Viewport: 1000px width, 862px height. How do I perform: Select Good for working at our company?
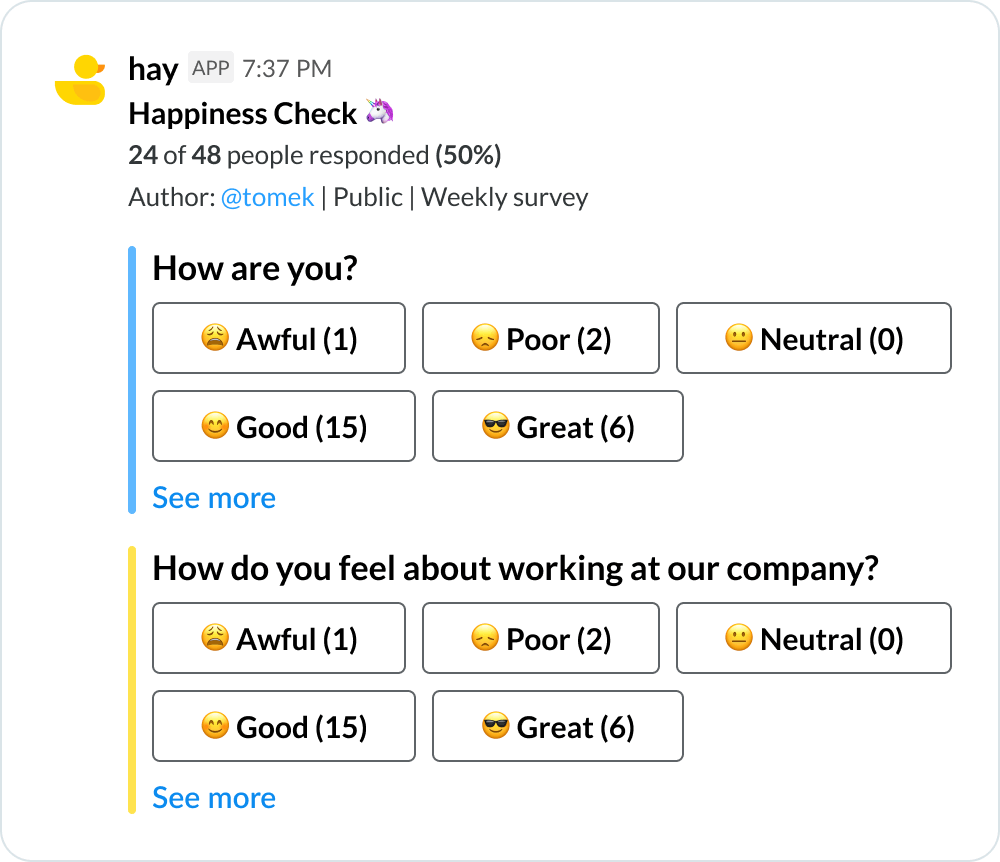pos(284,726)
